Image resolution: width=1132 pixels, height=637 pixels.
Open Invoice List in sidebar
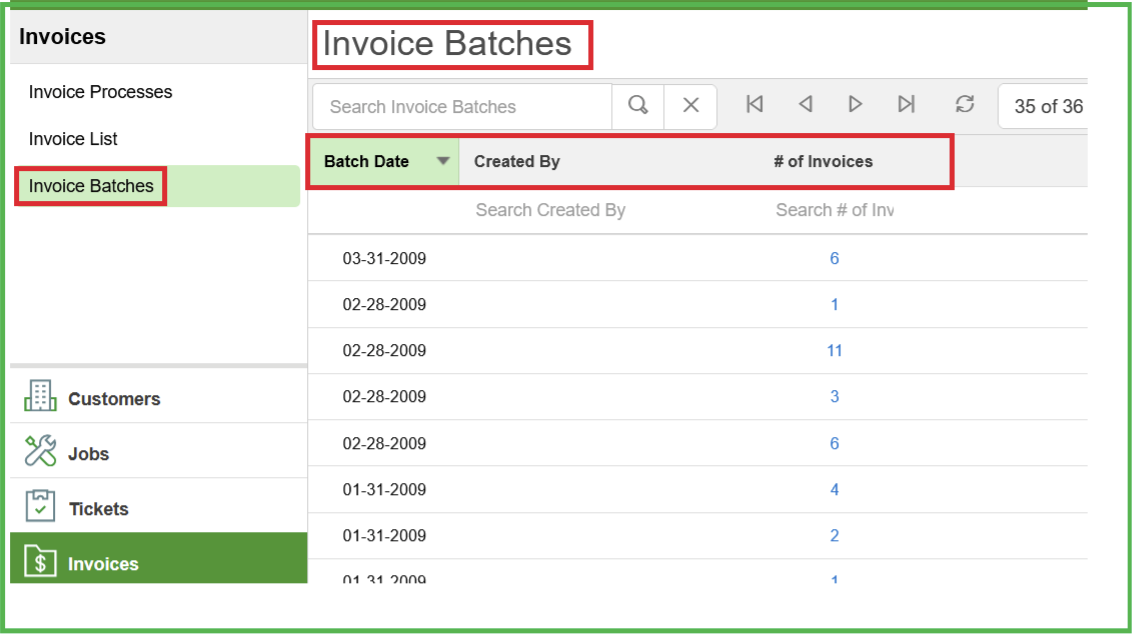73,139
